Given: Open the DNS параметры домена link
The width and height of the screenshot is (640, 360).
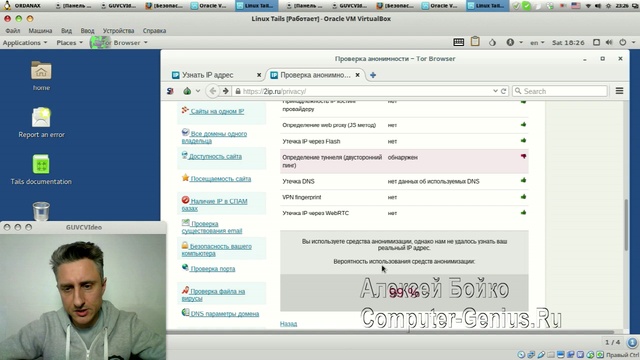Looking at the screenshot, I should [x=225, y=313].
